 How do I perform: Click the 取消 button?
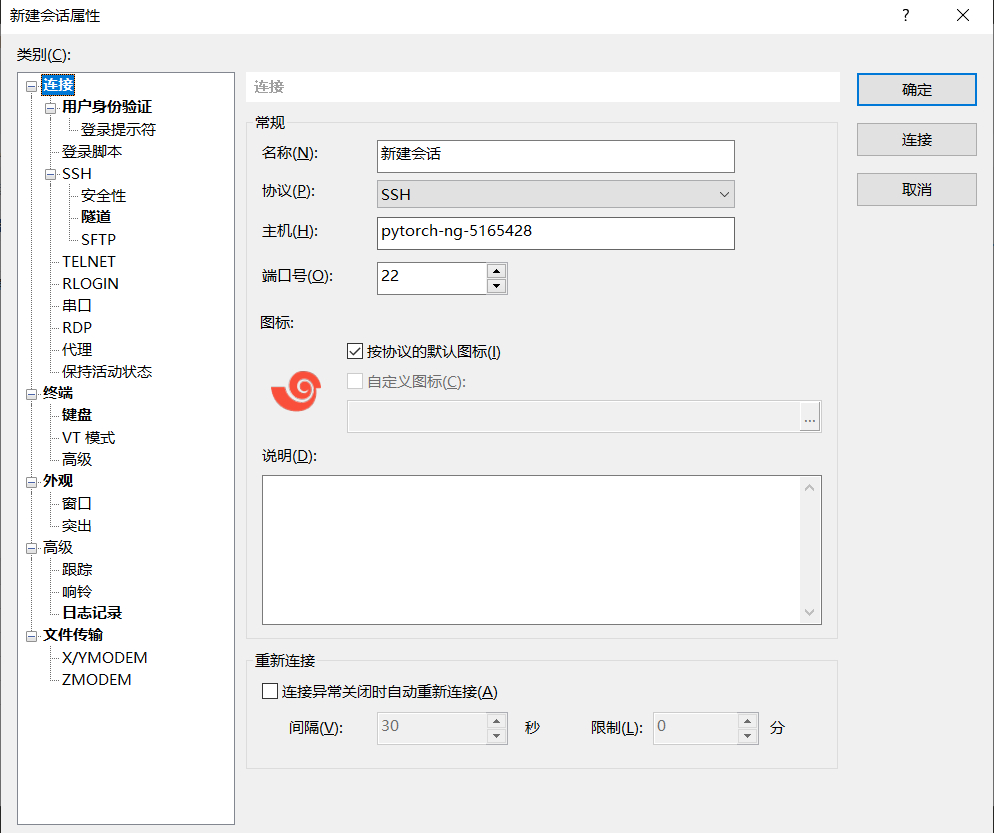[x=917, y=190]
